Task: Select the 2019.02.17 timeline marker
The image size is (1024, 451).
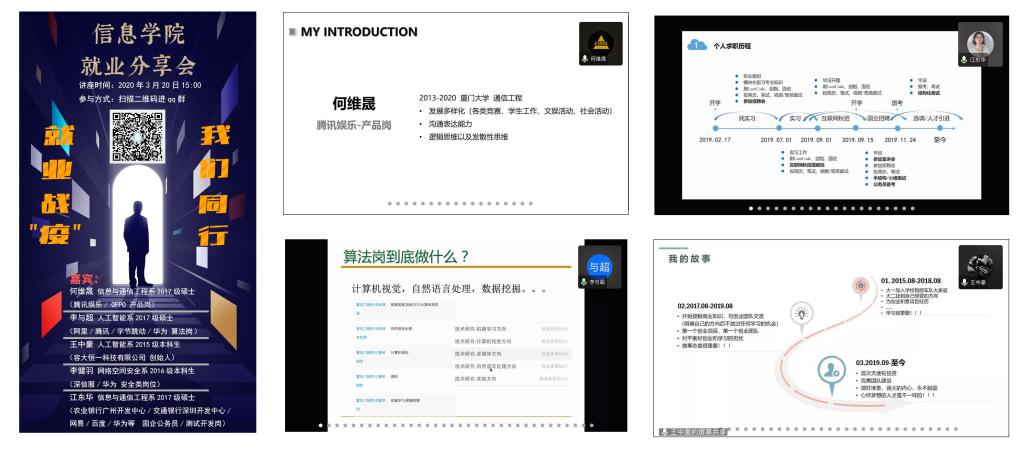Action: click(714, 127)
